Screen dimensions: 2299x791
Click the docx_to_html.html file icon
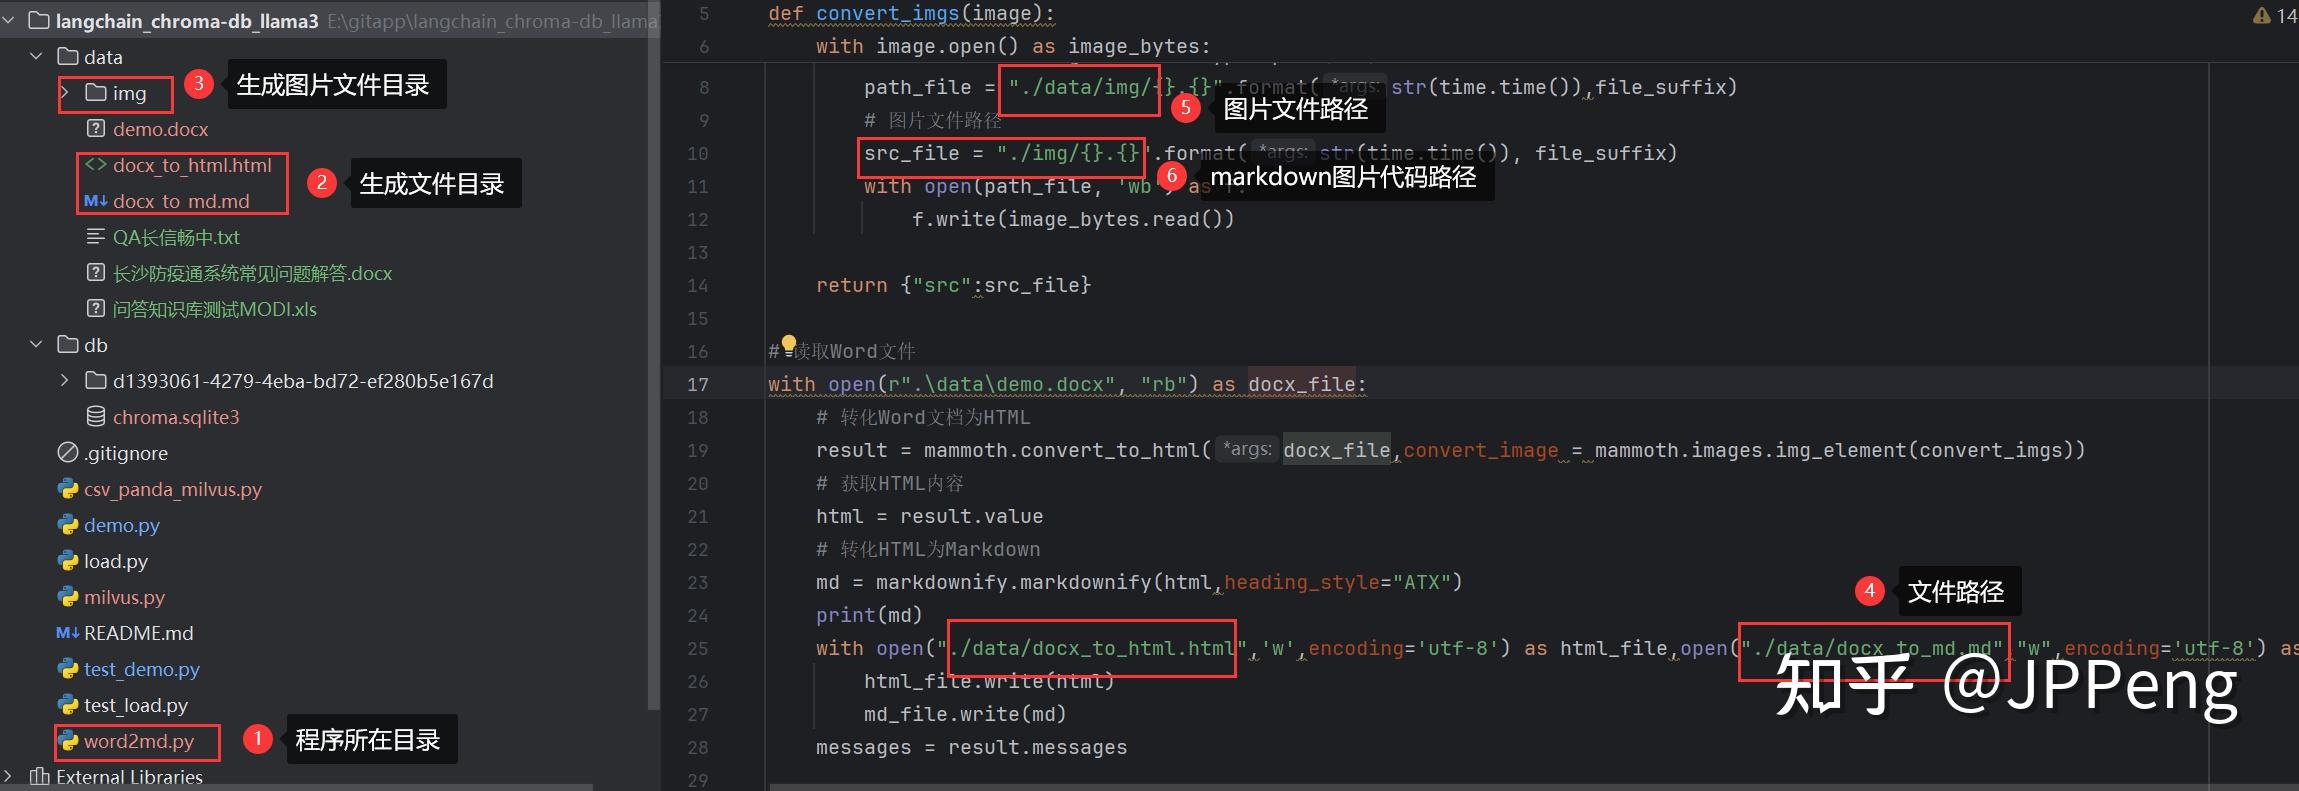(x=96, y=164)
